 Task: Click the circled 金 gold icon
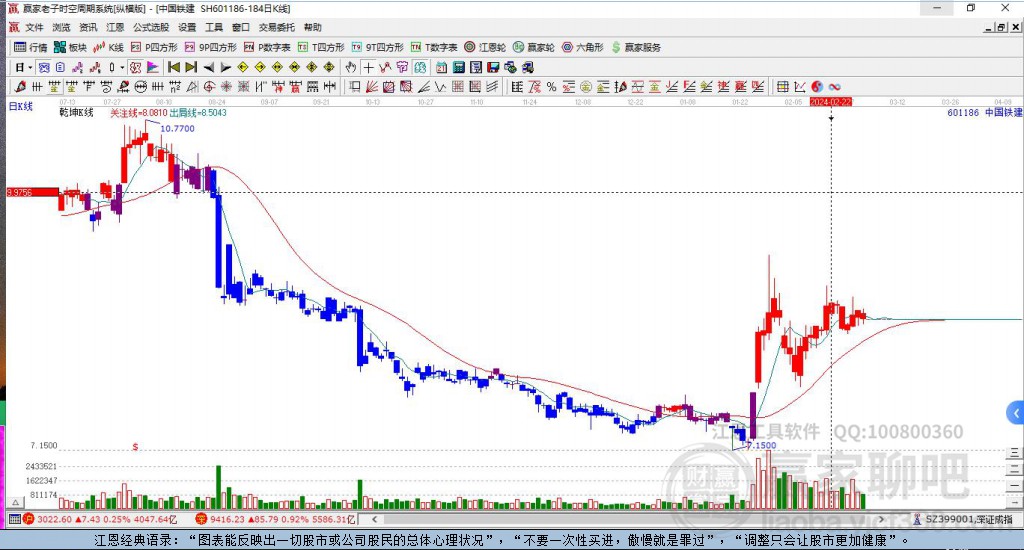pyautogui.click(x=586, y=87)
